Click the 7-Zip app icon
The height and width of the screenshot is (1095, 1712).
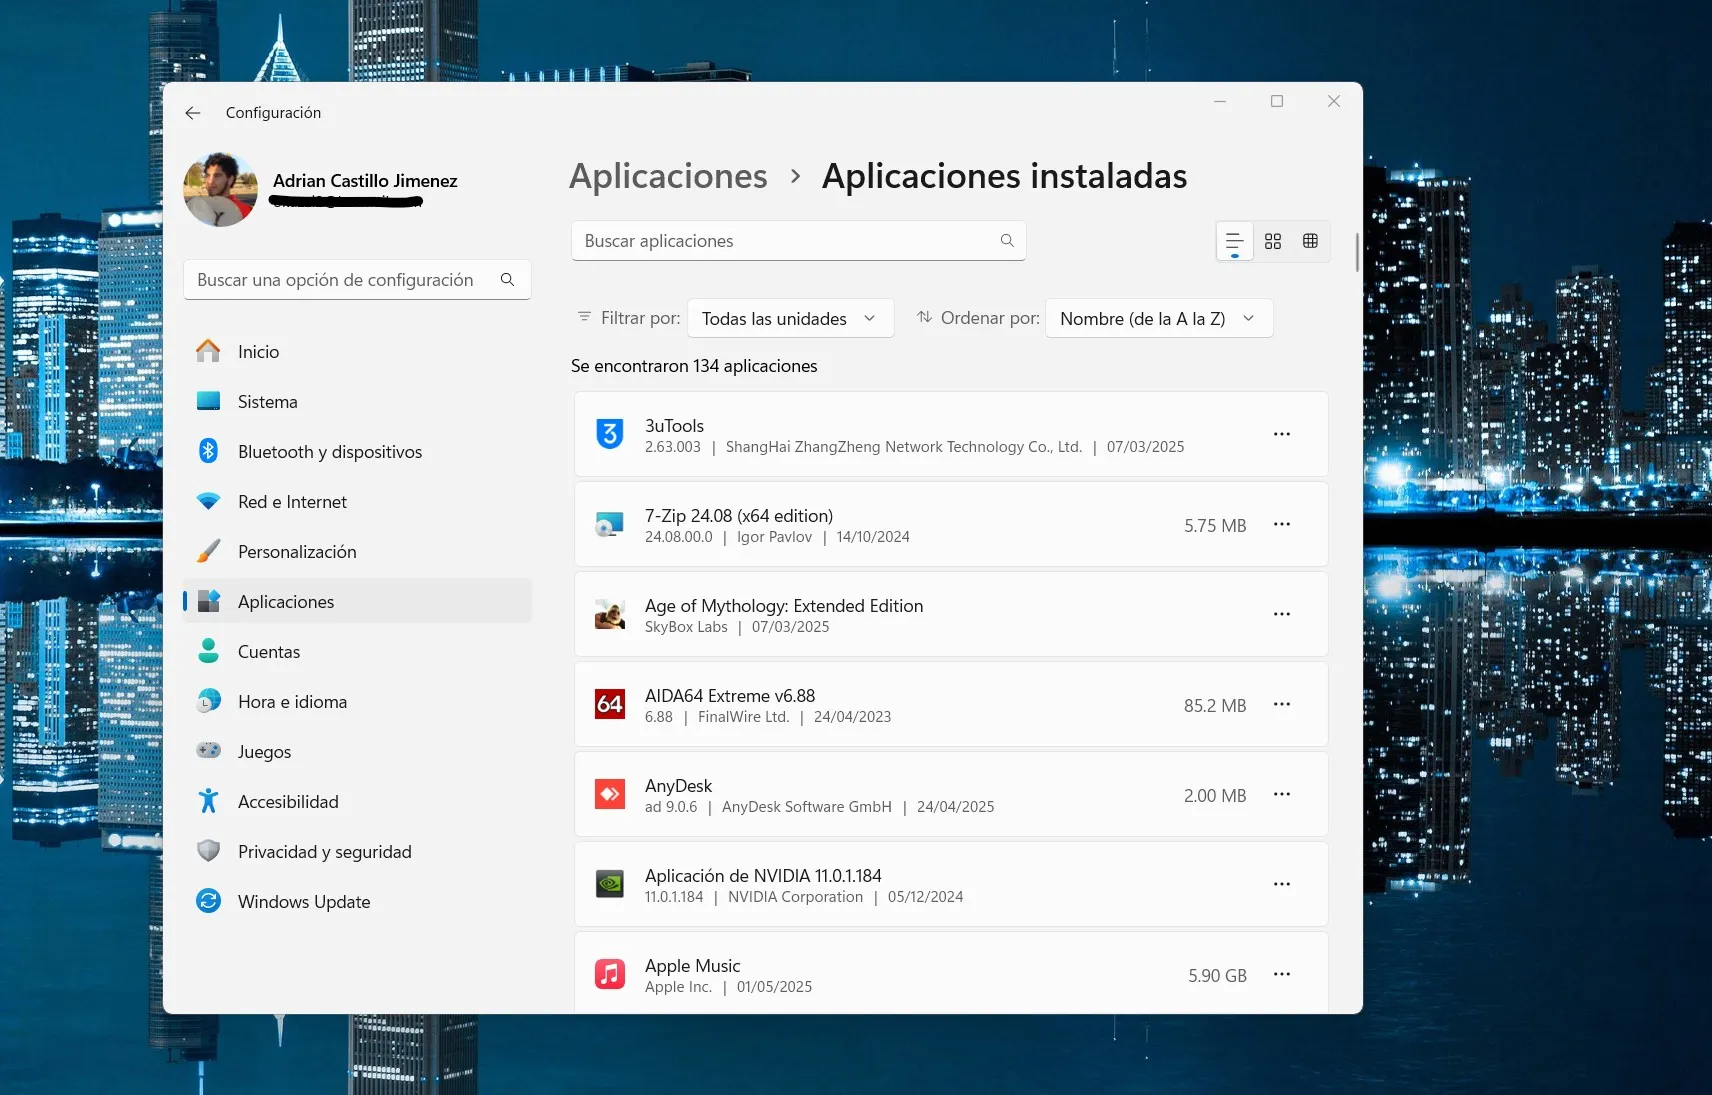[610, 524]
